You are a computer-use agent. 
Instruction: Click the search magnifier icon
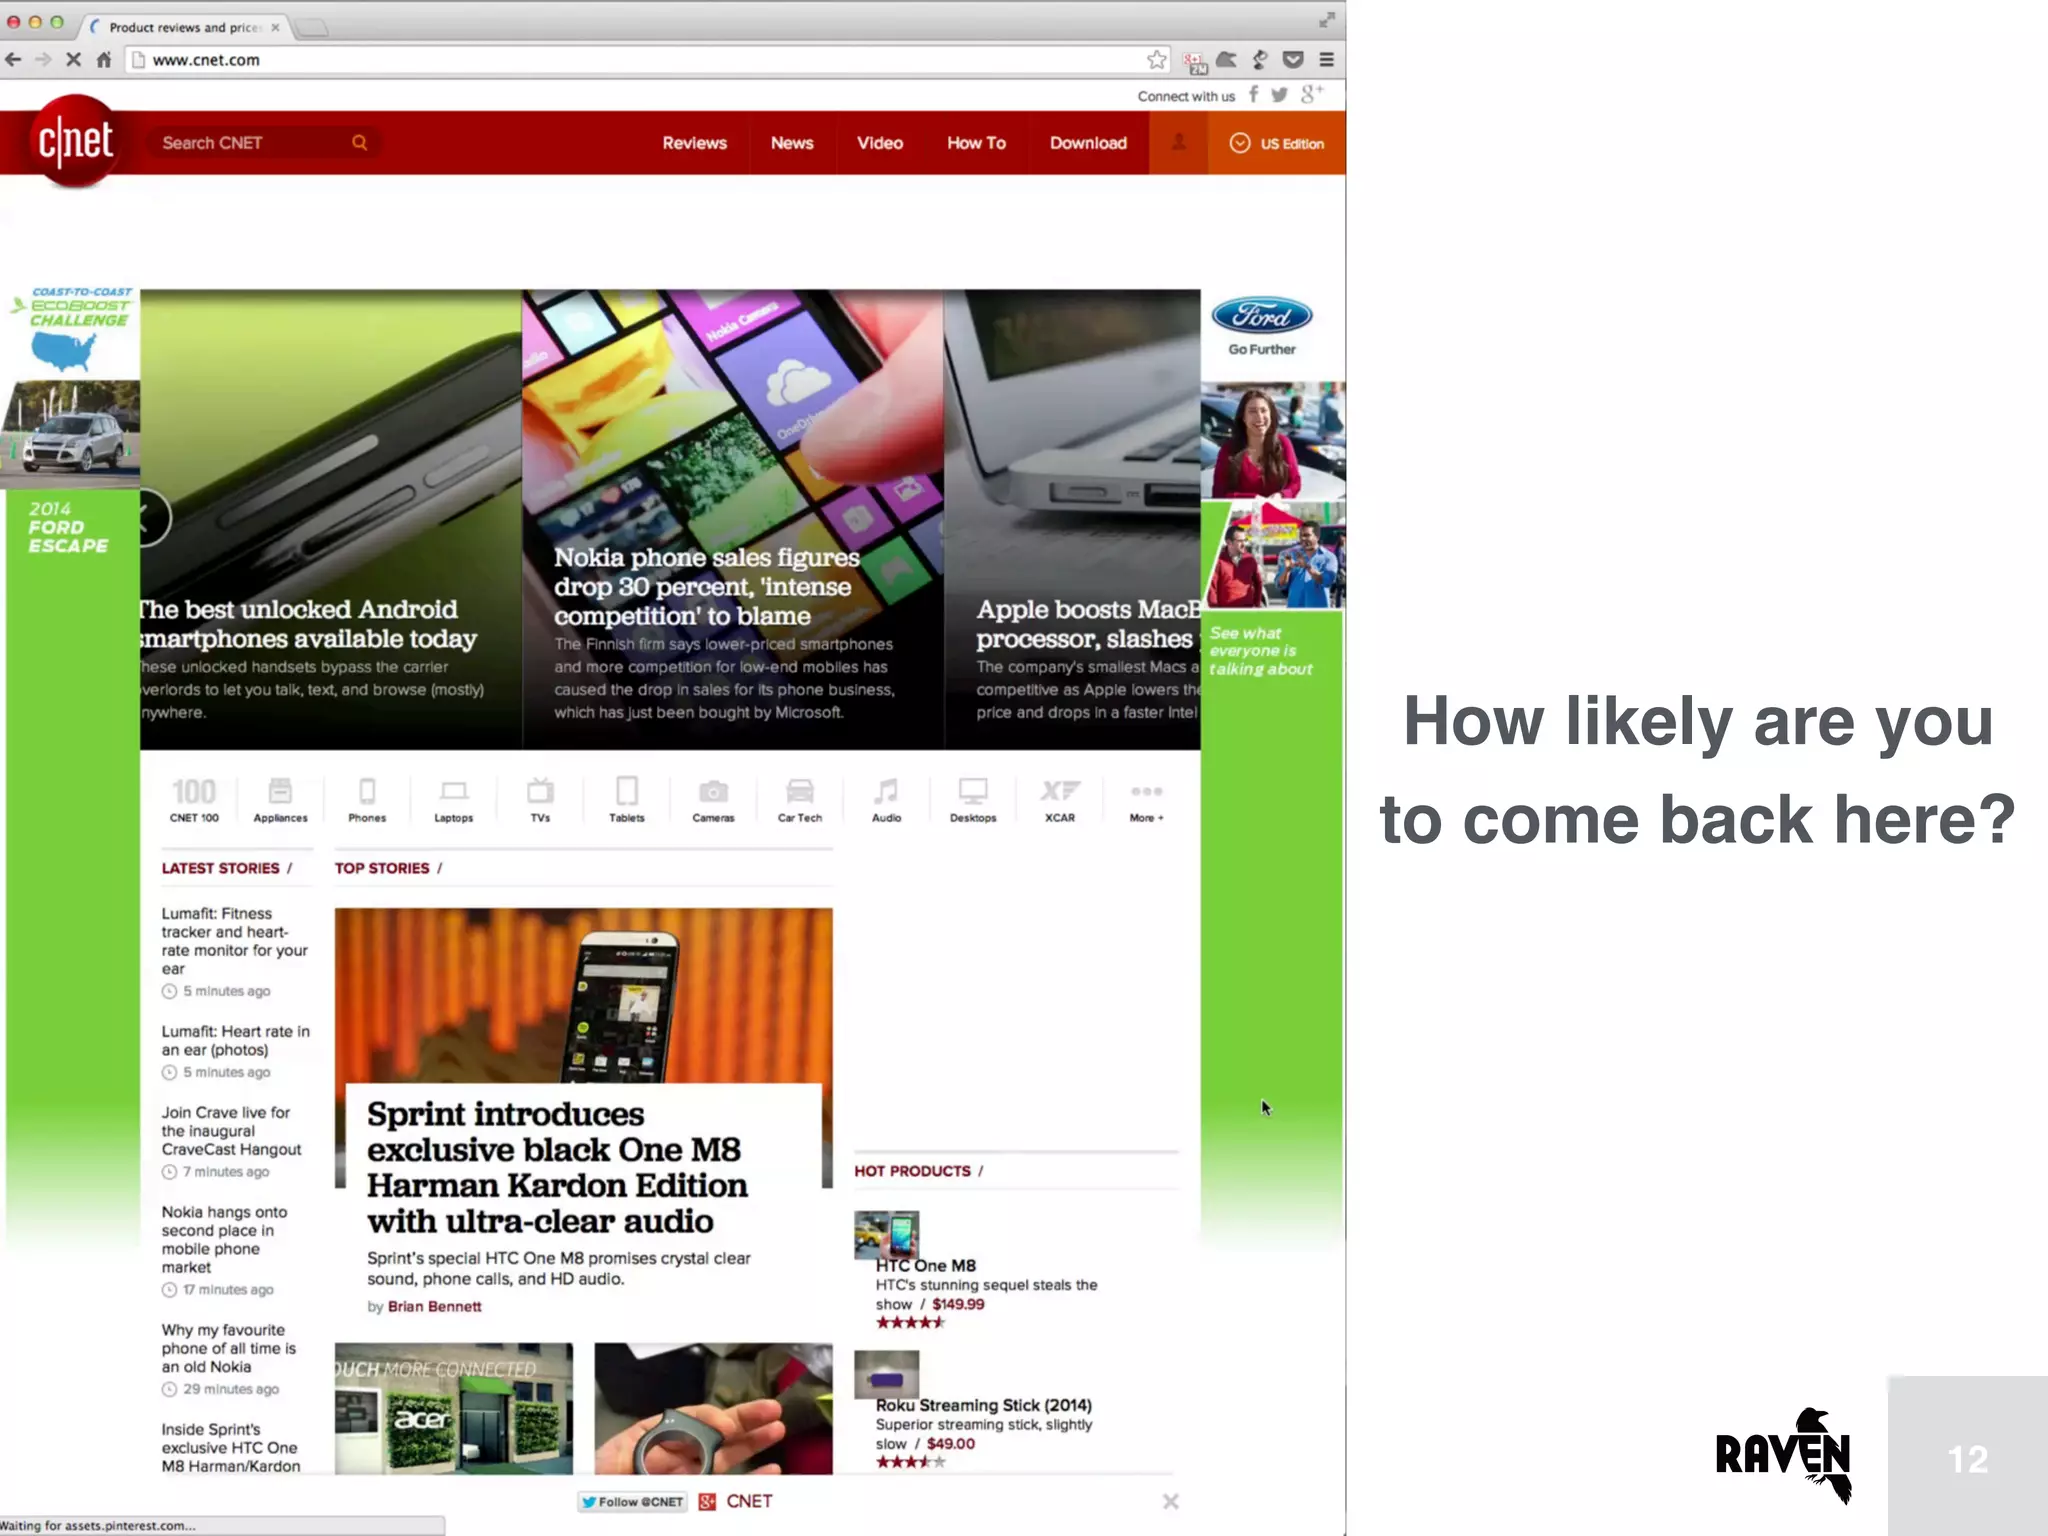coord(359,143)
